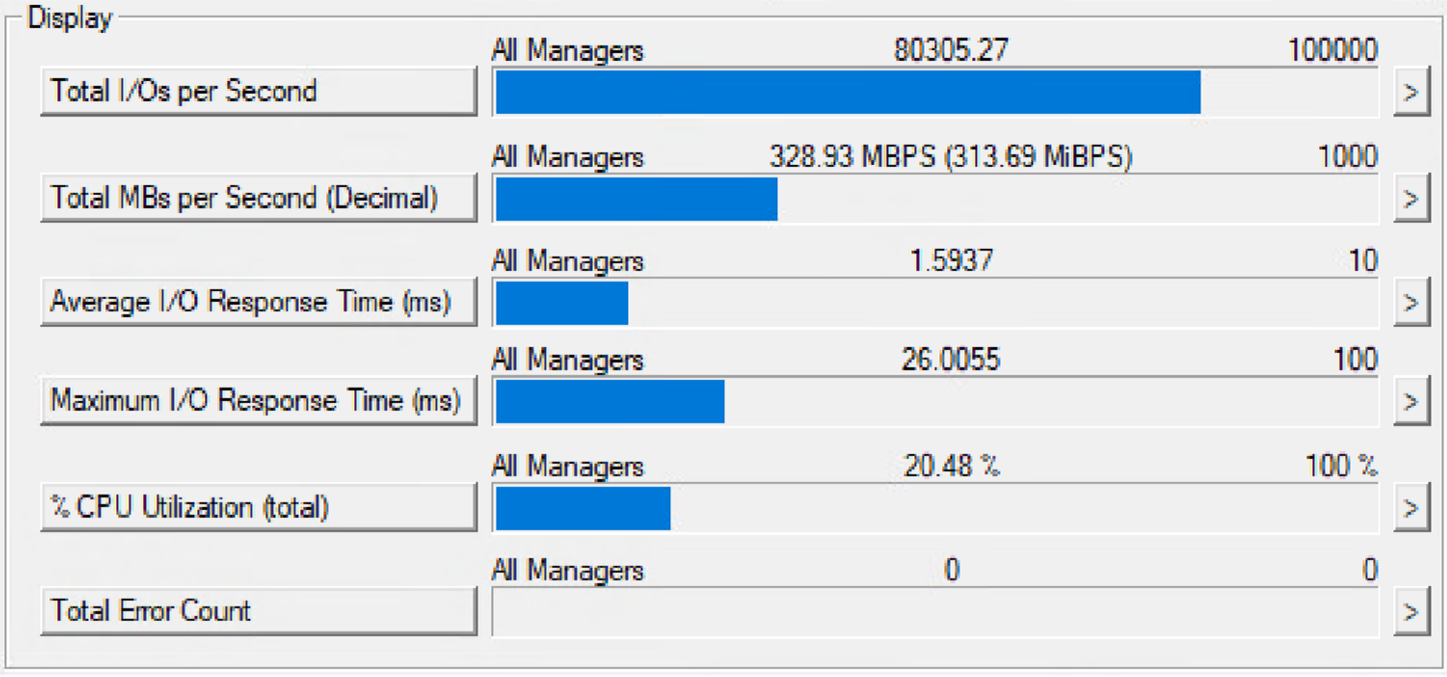The height and width of the screenshot is (677, 1447).
Task: Click the Average I/O Response Time bar
Action: pos(936,302)
